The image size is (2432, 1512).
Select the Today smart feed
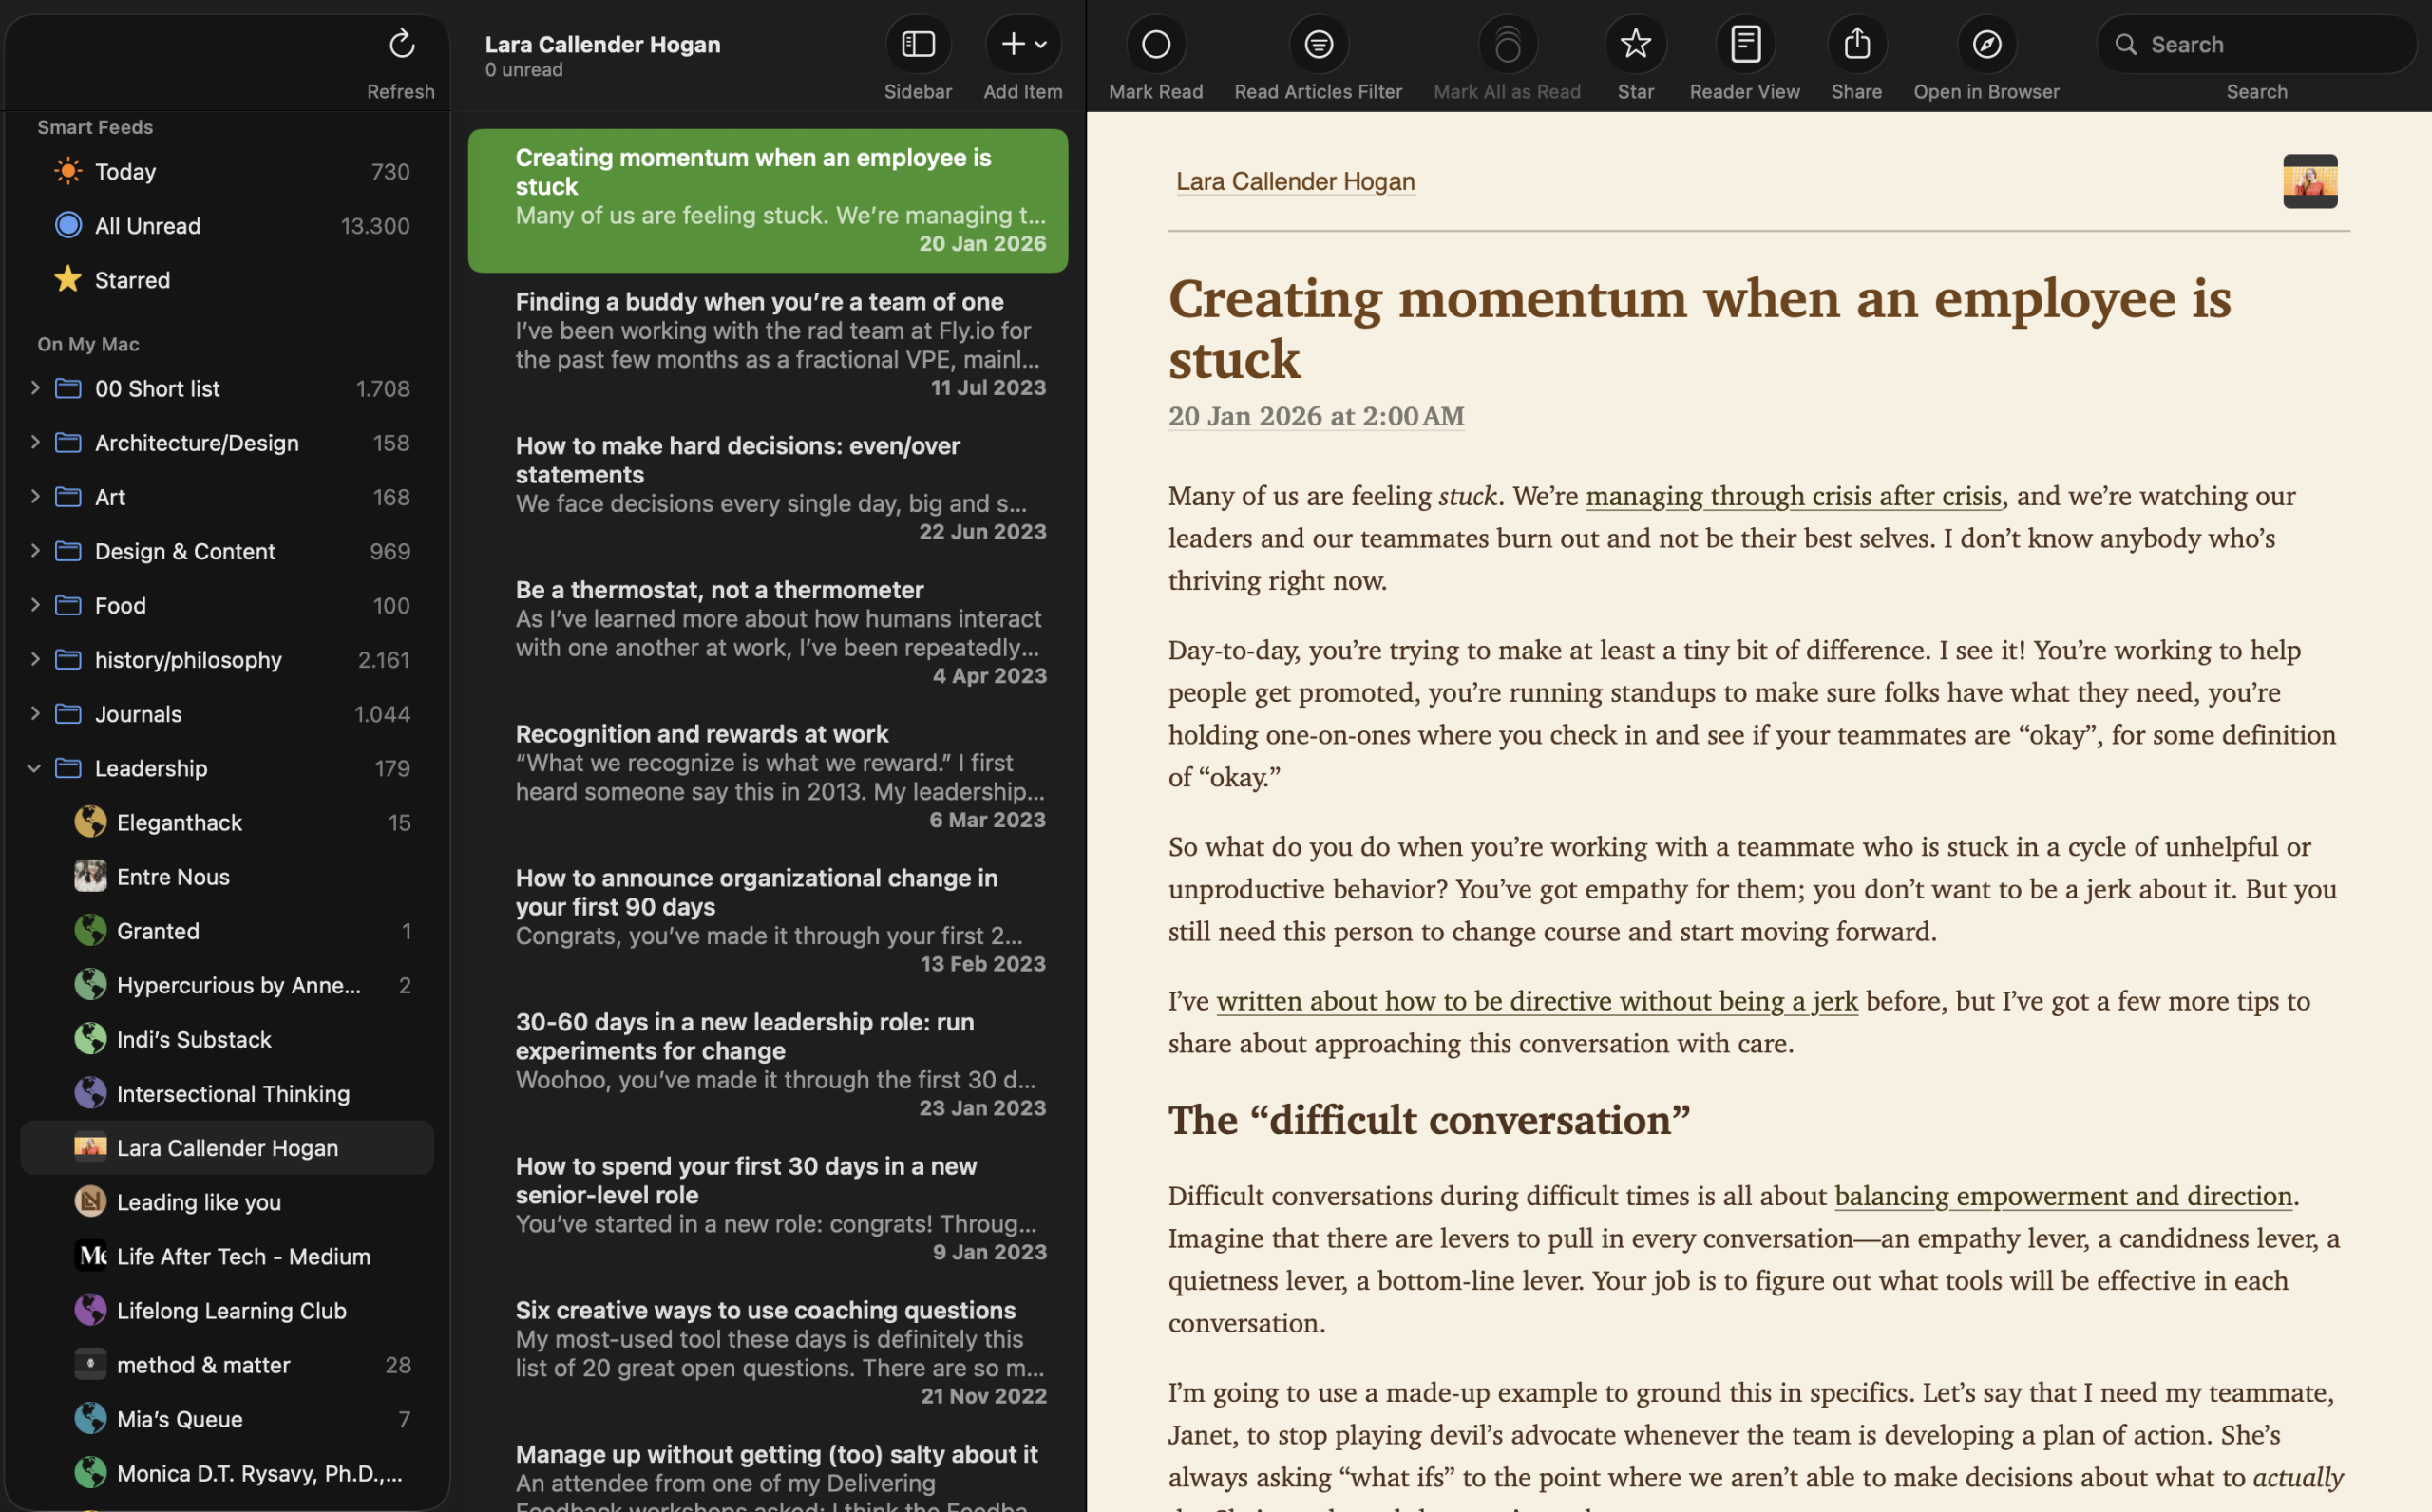(x=126, y=171)
